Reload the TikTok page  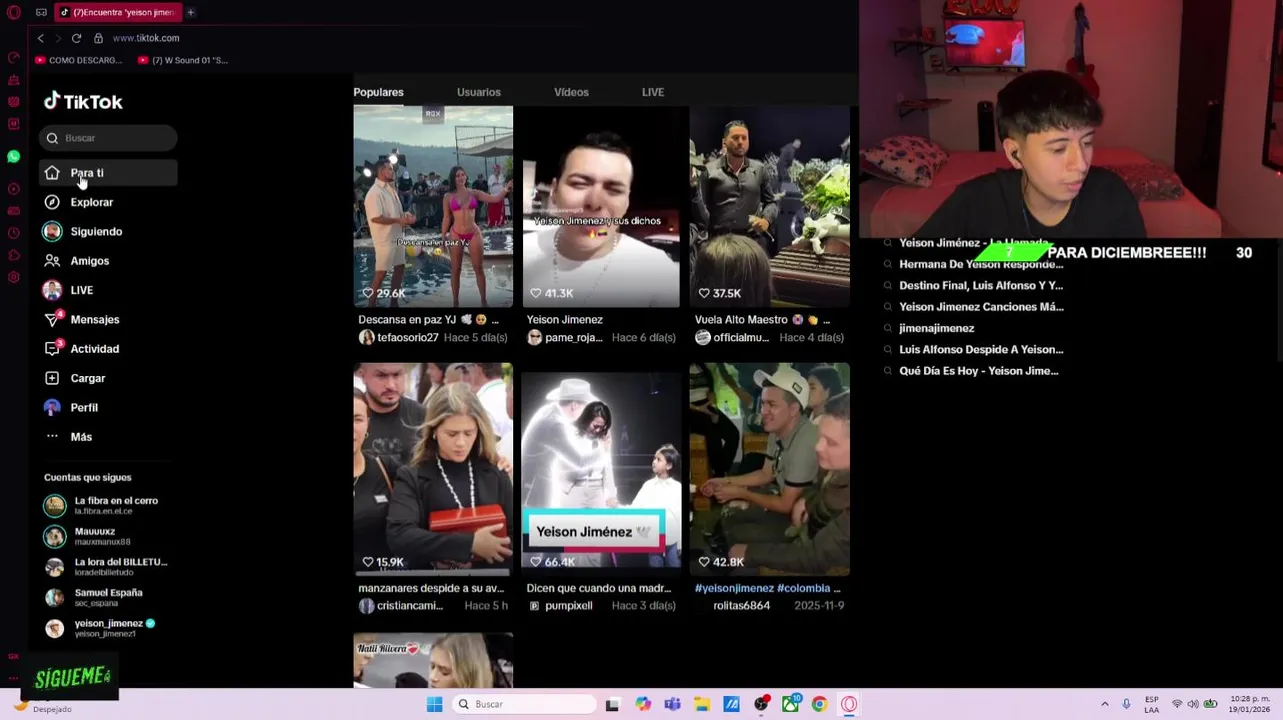[76, 38]
